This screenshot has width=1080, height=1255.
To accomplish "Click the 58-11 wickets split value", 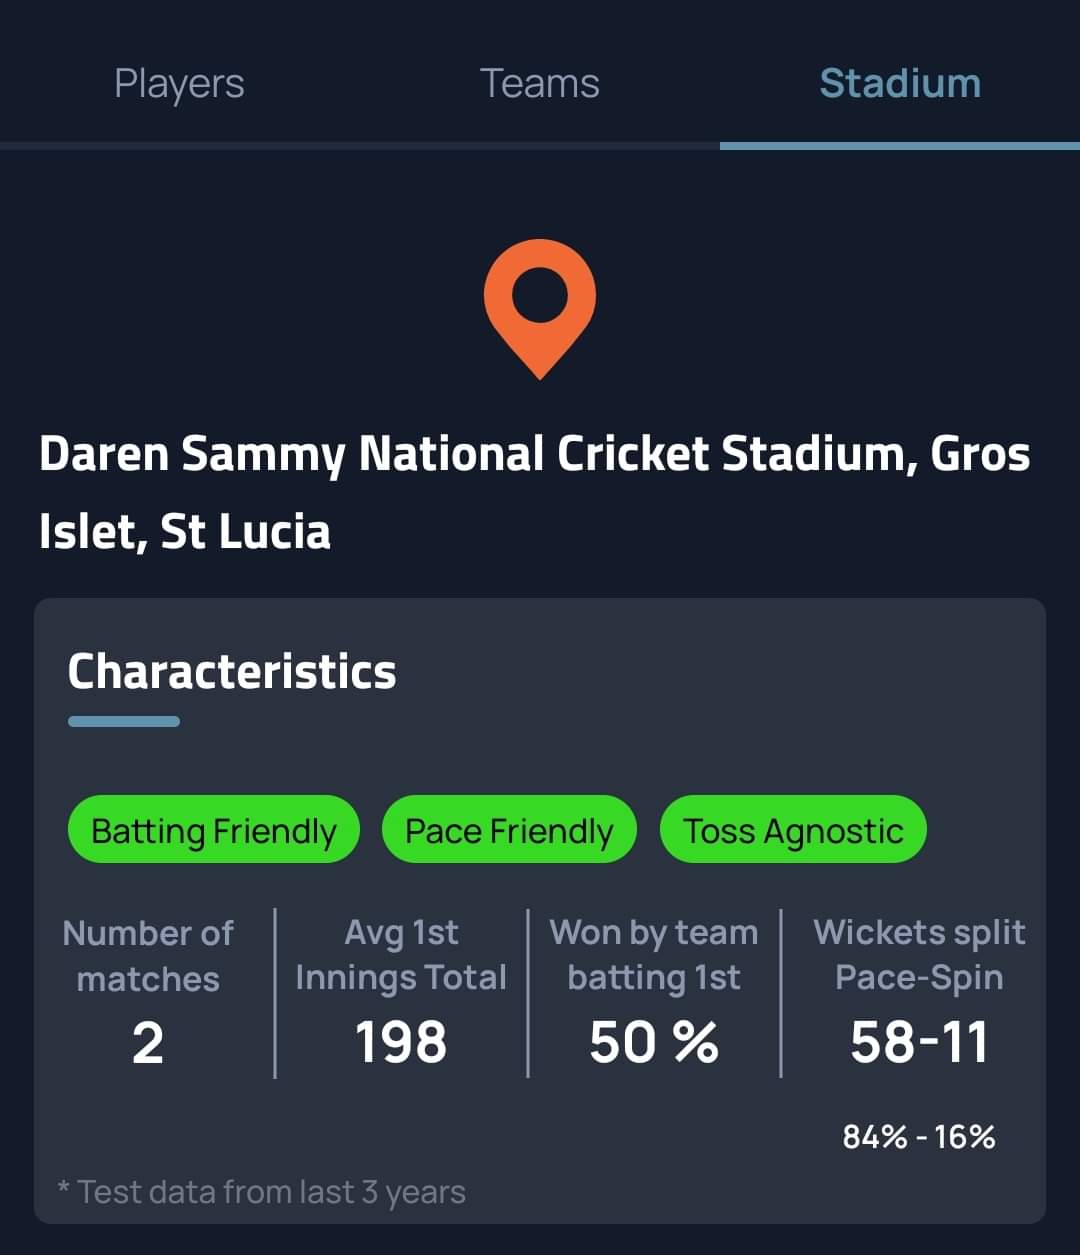I will (x=919, y=1043).
